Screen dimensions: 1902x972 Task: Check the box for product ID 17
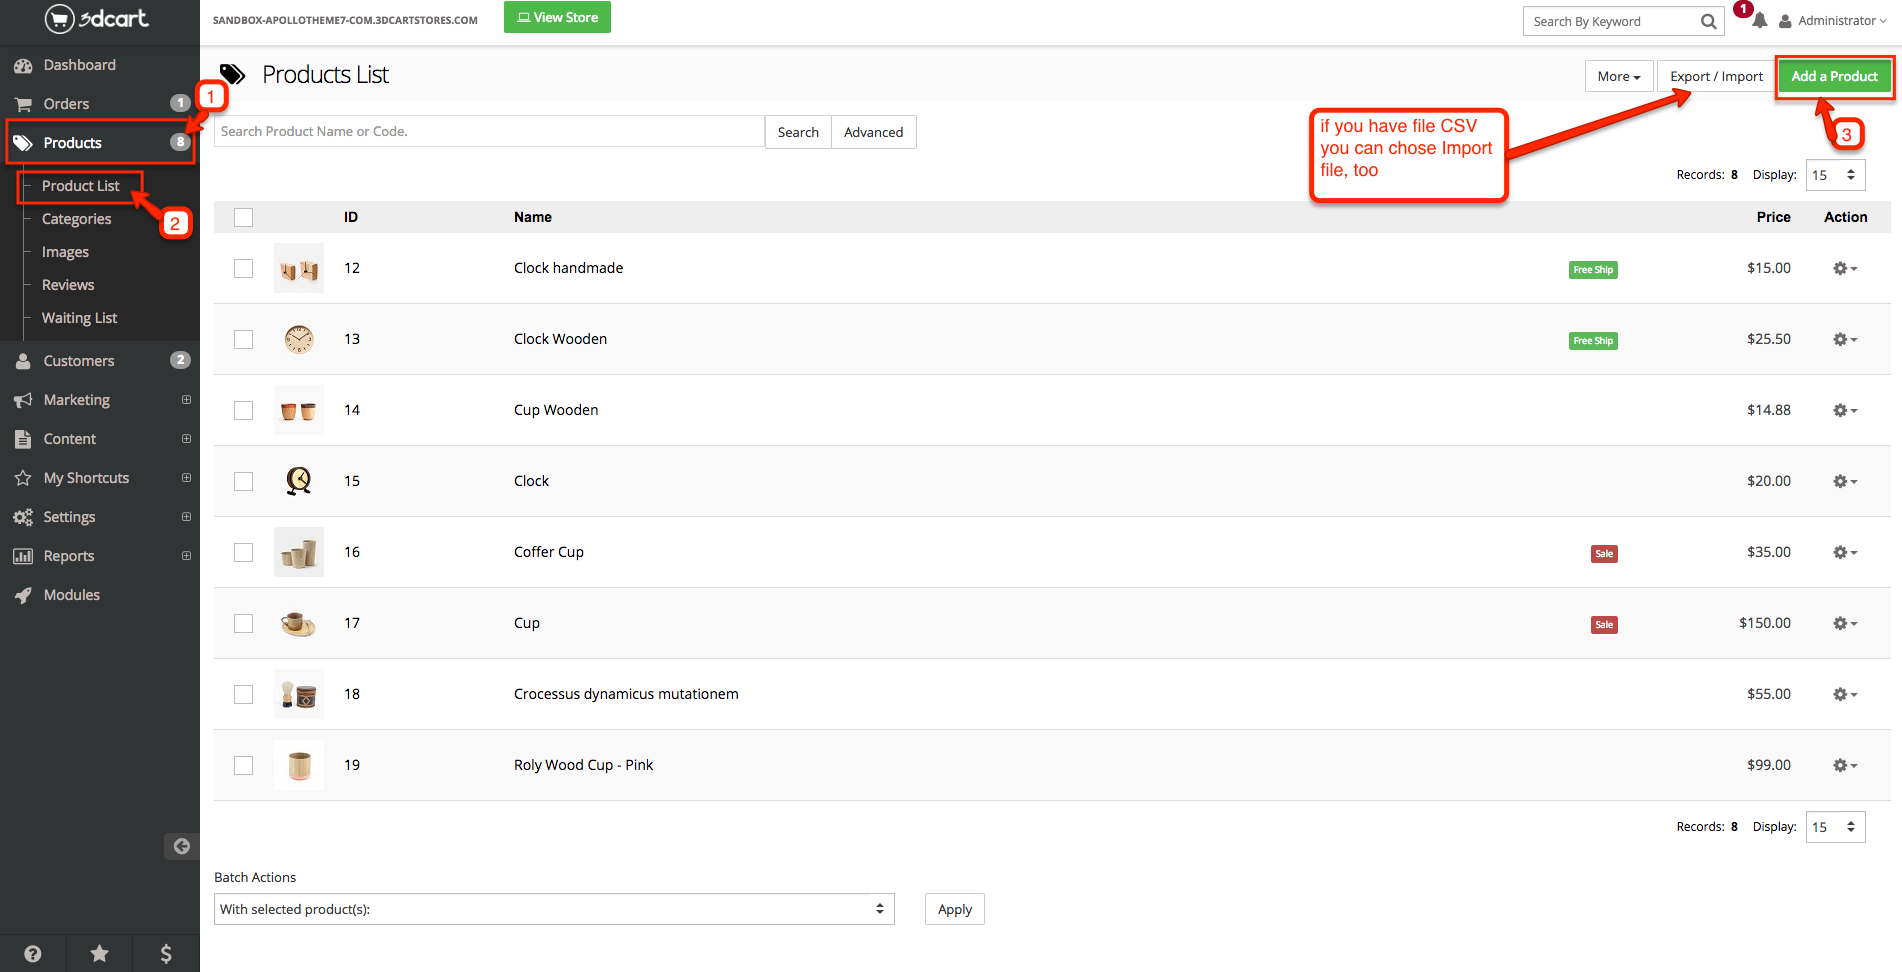point(243,623)
